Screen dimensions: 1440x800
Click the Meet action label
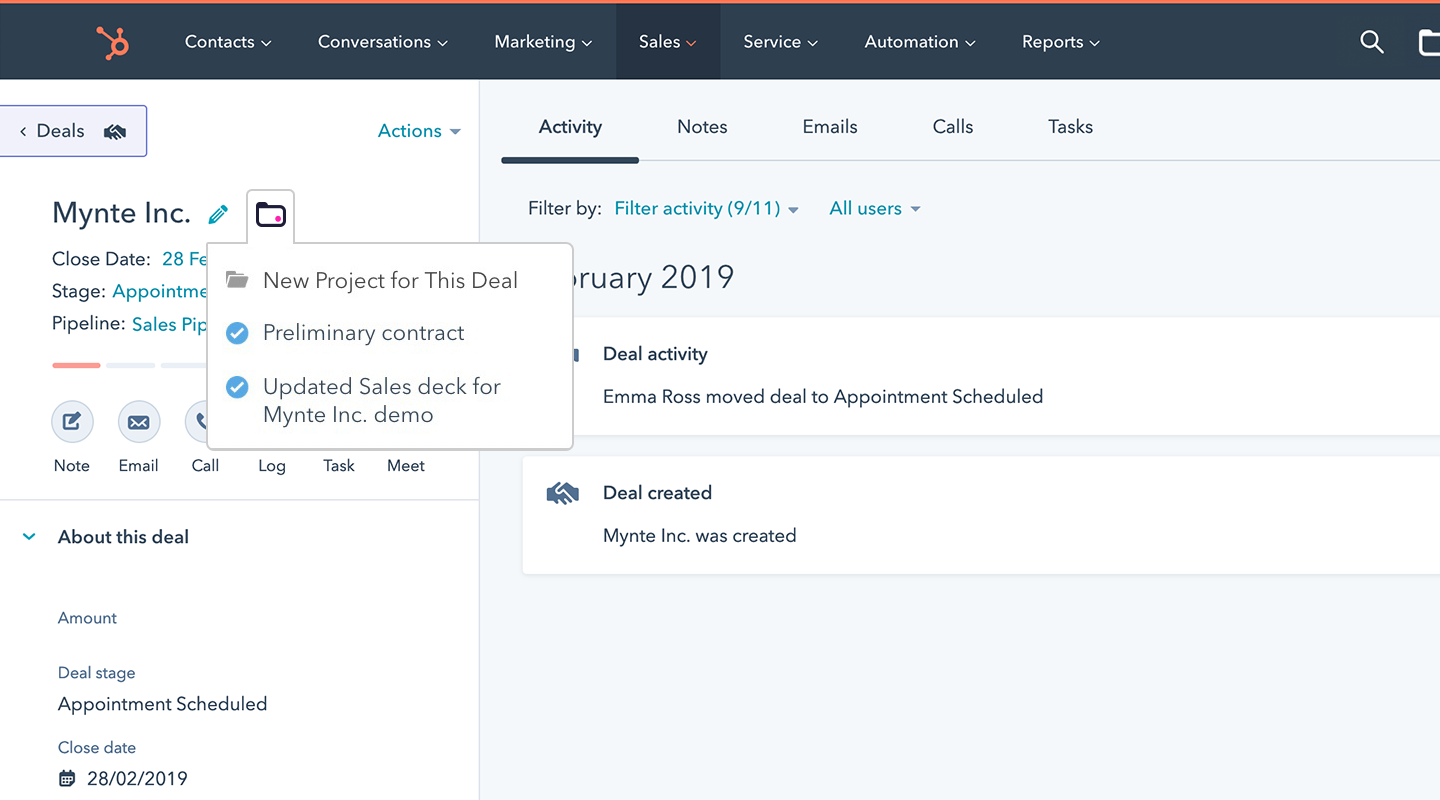tap(406, 466)
